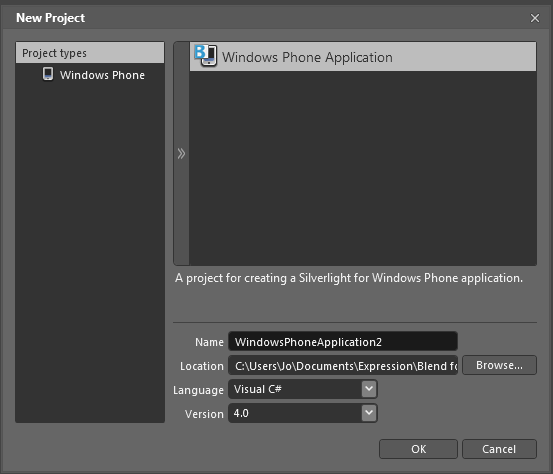Click the Windows Phone device icon in Project types

(48, 74)
